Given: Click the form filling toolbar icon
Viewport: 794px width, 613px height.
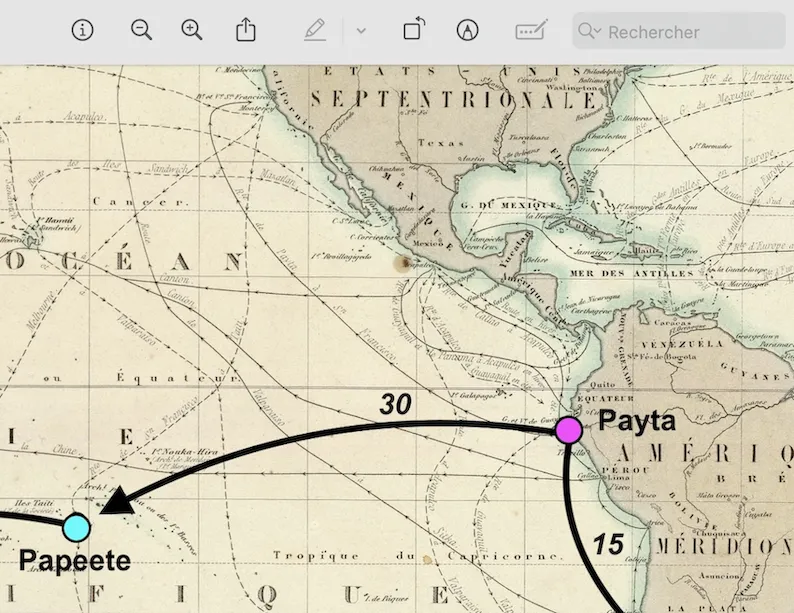Looking at the screenshot, I should tap(531, 30).
